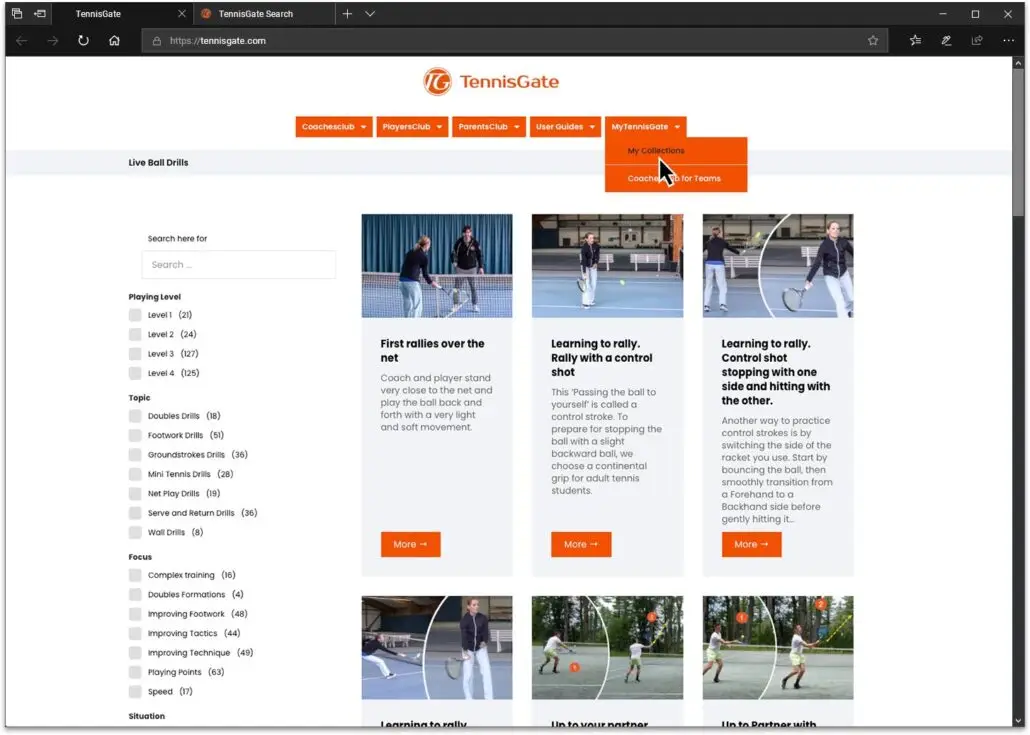Screen dimensions: 1030x735
Task: Open Up to Partner with drill thumbnail
Action: (x=778, y=648)
